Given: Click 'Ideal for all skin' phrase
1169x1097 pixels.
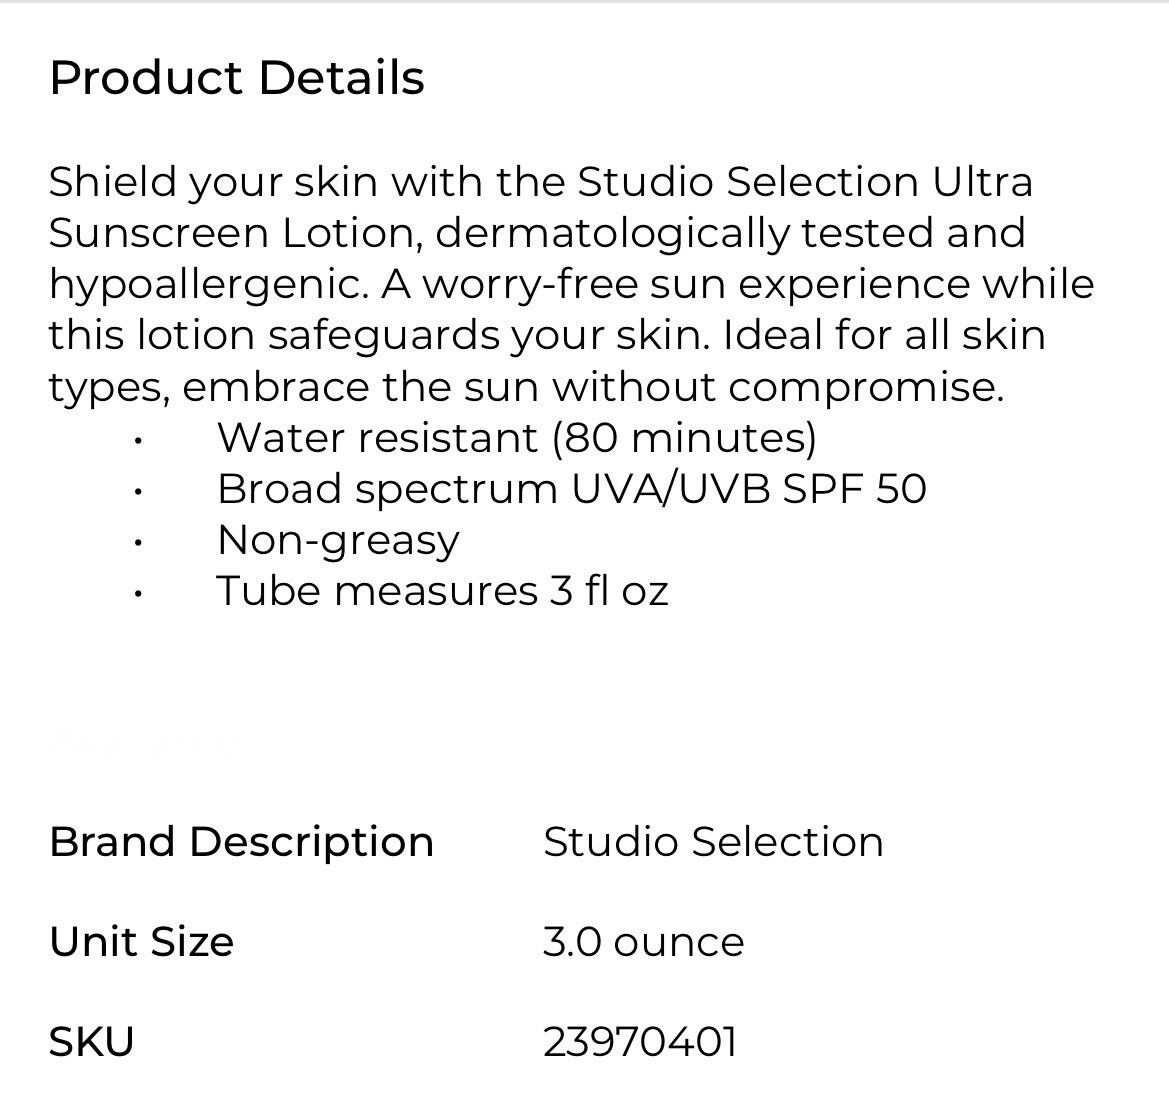Looking at the screenshot, I should pos(884,336).
